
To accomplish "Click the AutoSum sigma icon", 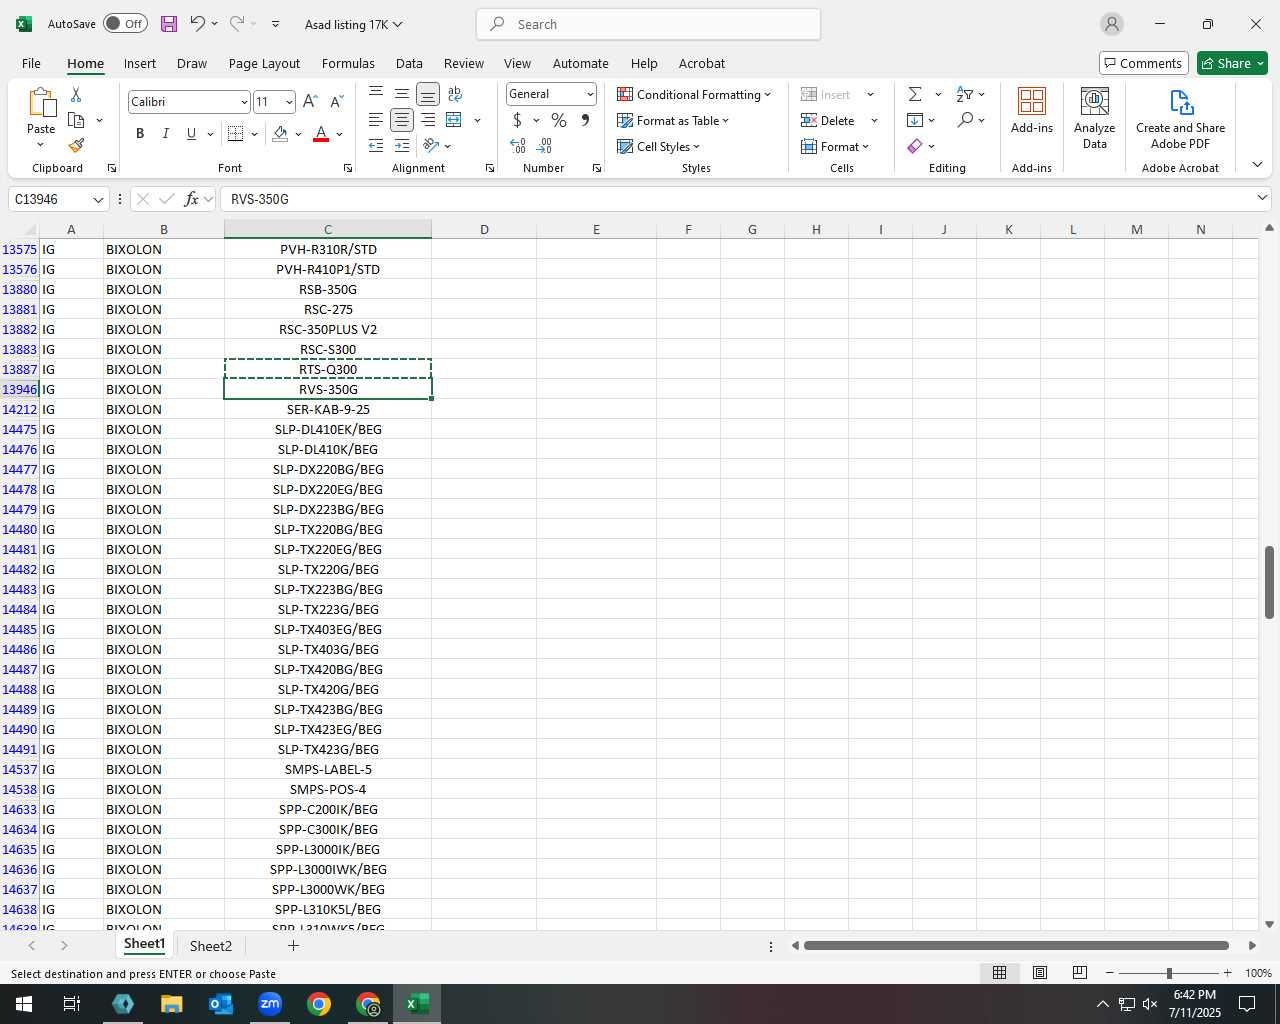I will pos(915,94).
